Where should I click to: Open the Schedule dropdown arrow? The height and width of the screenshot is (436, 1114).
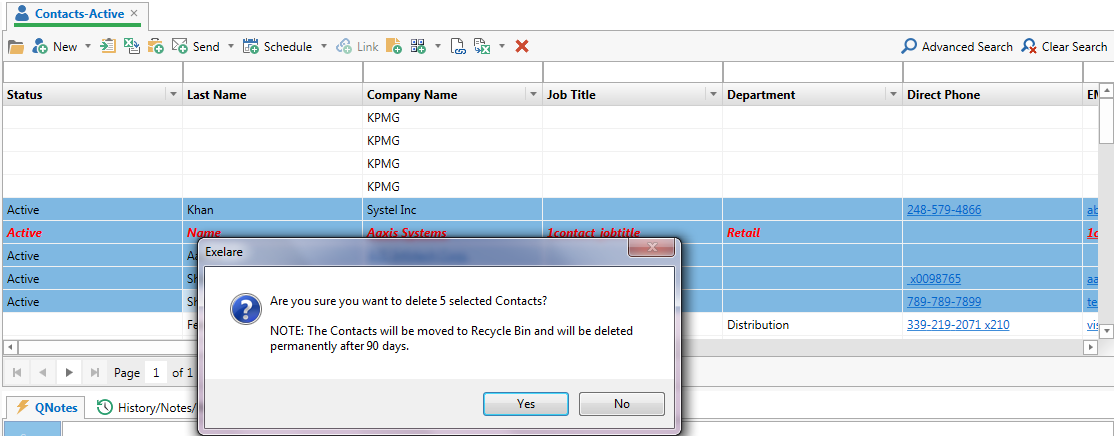pyautogui.click(x=324, y=47)
